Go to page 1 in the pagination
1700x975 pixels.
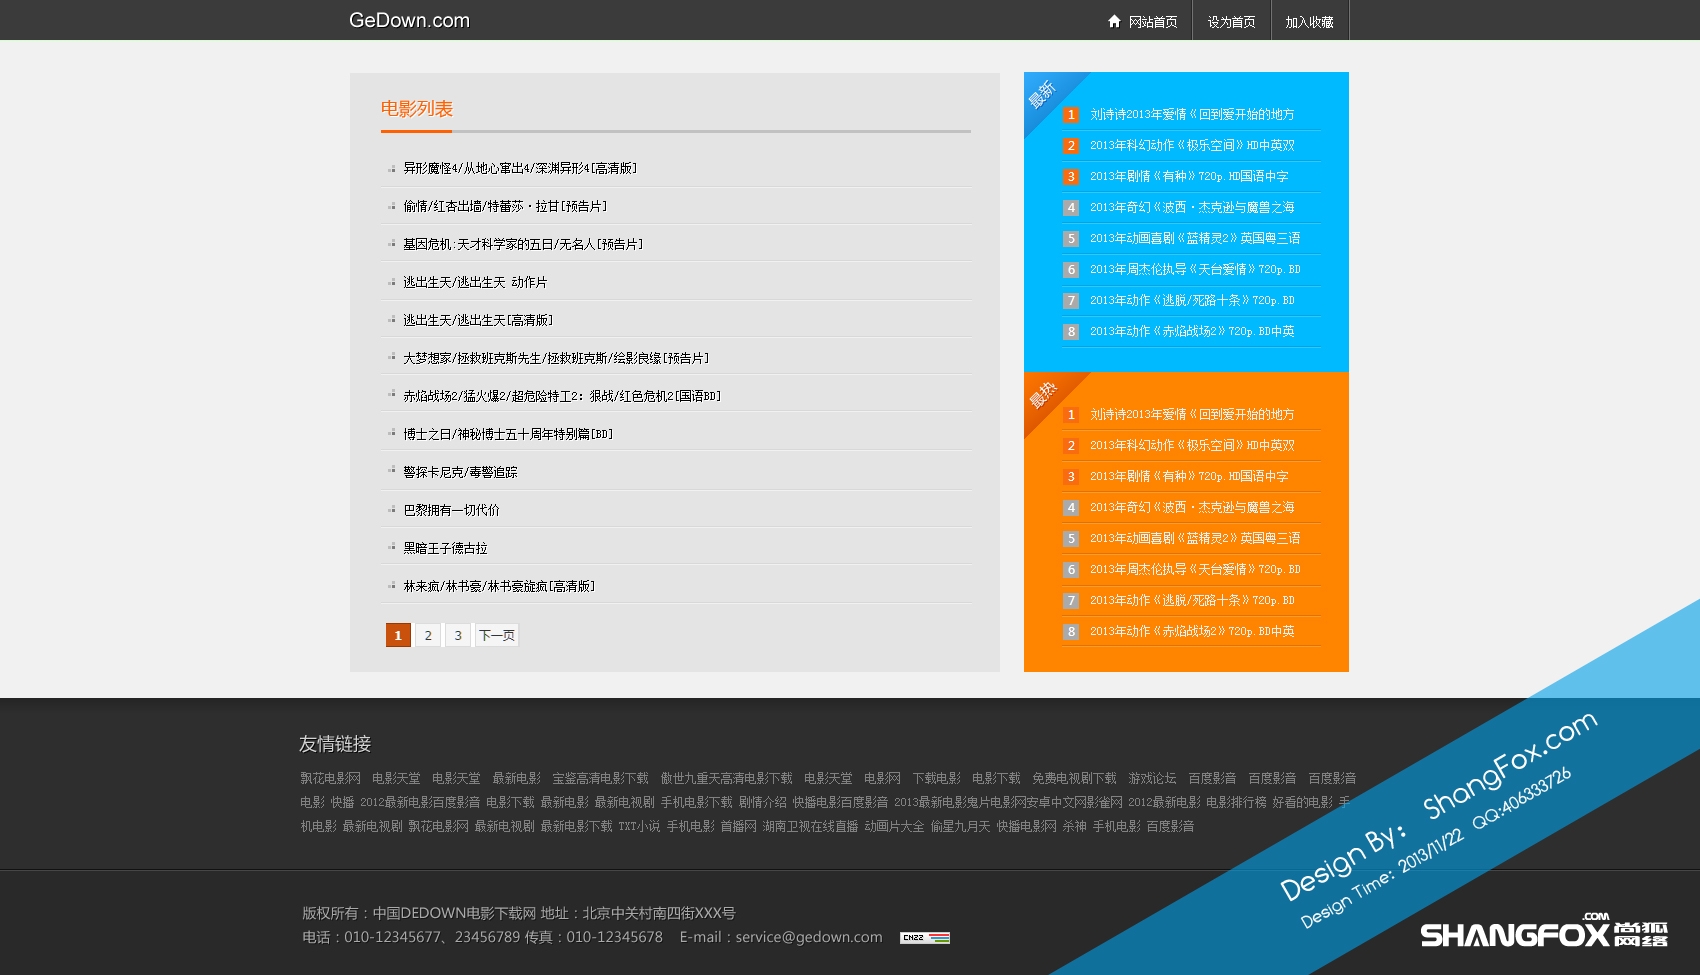pyautogui.click(x=398, y=635)
